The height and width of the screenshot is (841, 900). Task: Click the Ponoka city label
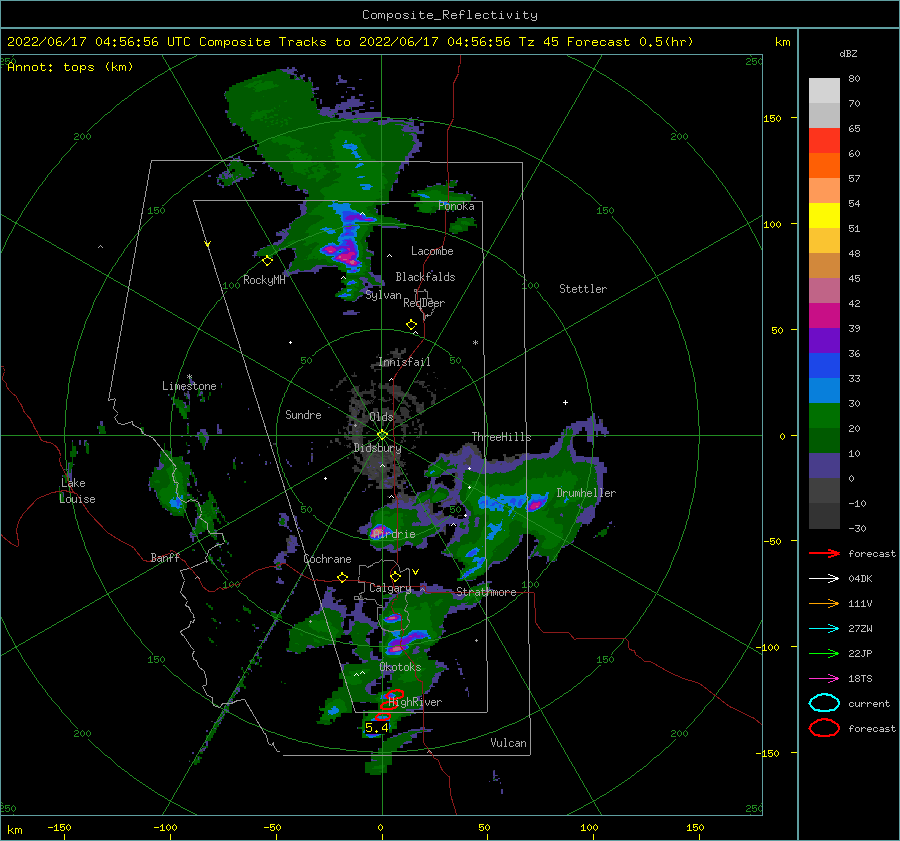point(456,207)
